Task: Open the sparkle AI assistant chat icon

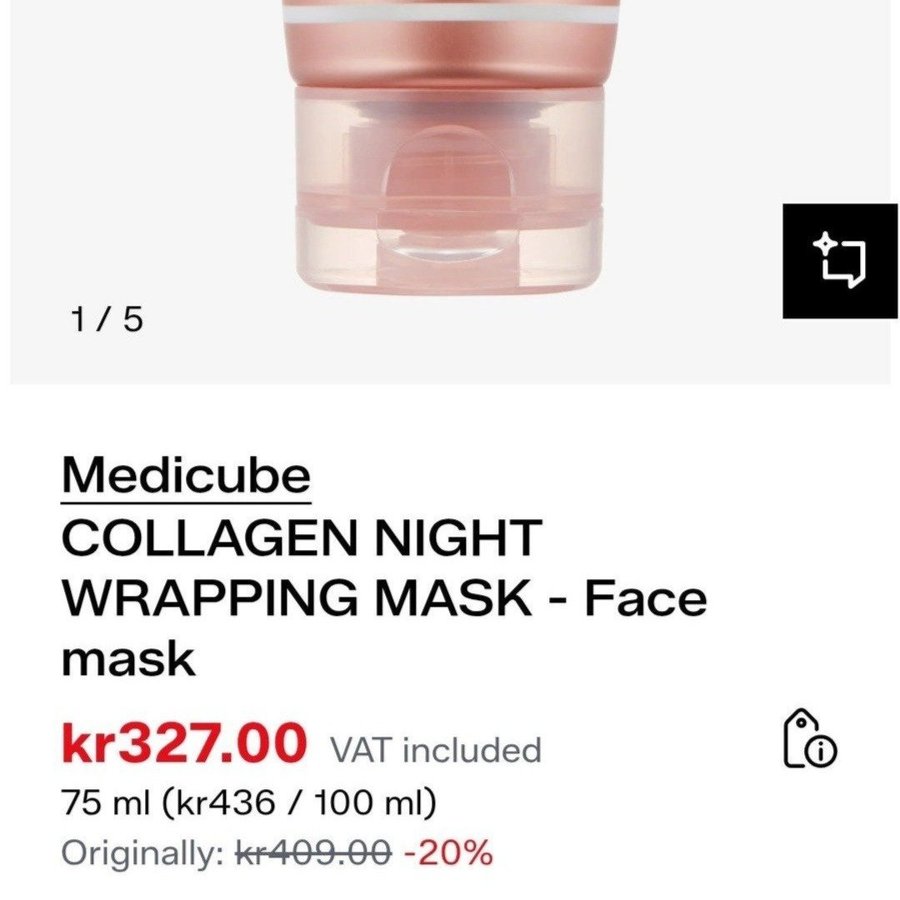Action: (x=839, y=261)
